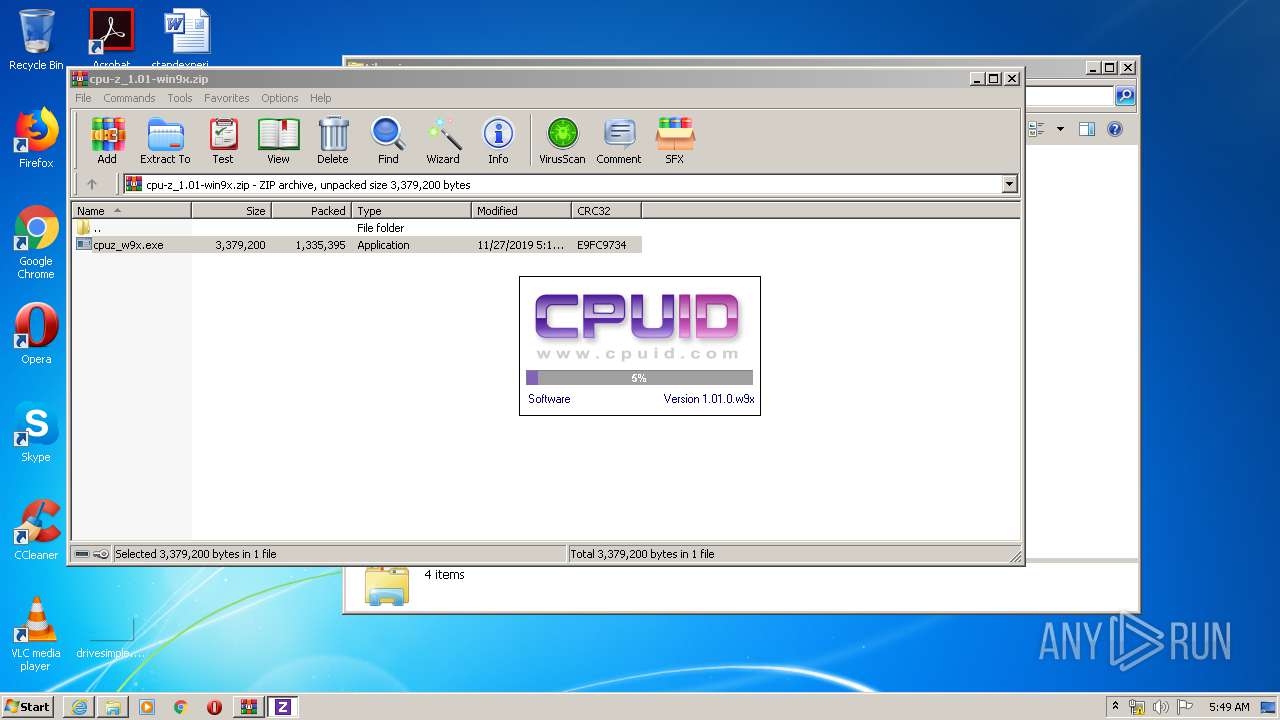Click the Comment toolbar icon

point(619,140)
